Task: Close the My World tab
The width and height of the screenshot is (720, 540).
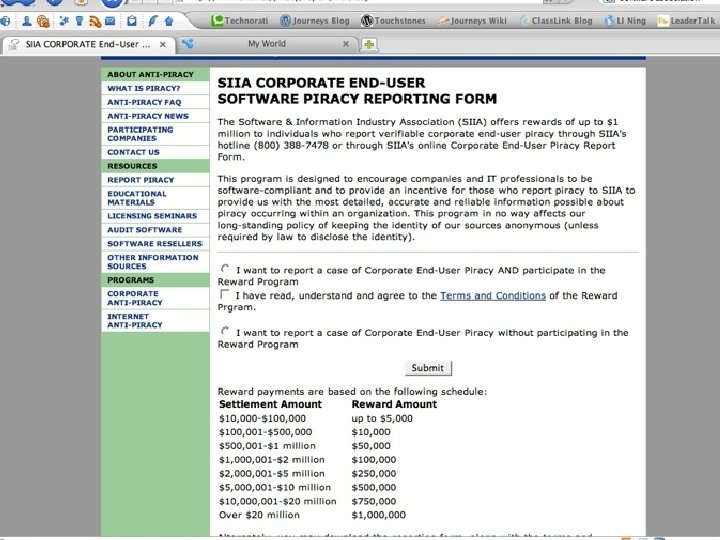Action: tap(346, 44)
